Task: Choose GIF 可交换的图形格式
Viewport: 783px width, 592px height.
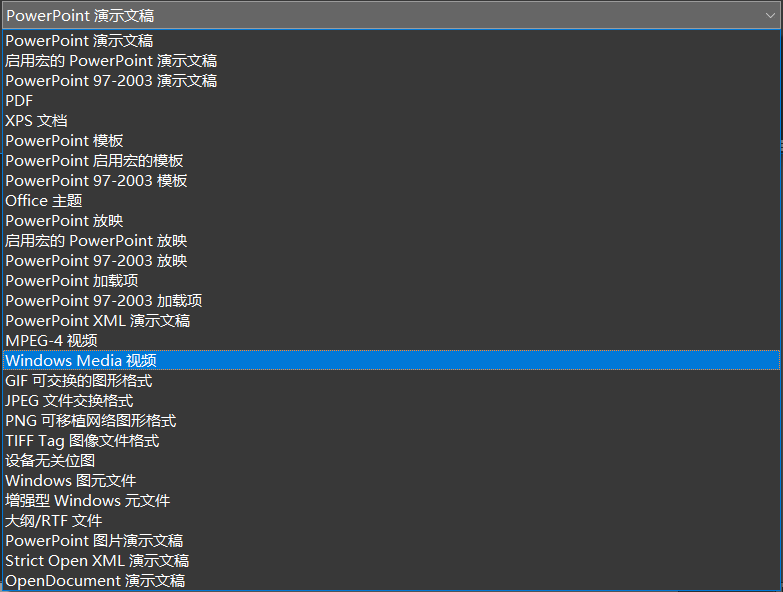Action: pyautogui.click(x=391, y=381)
